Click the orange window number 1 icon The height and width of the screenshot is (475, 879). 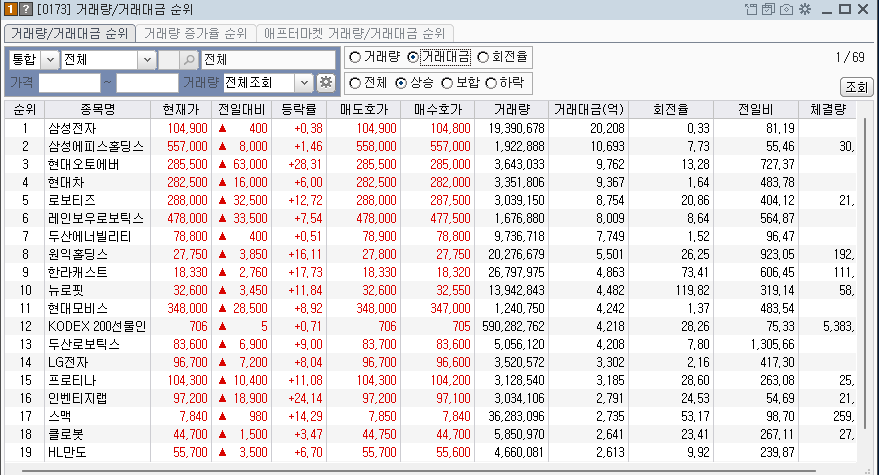[x=11, y=9]
